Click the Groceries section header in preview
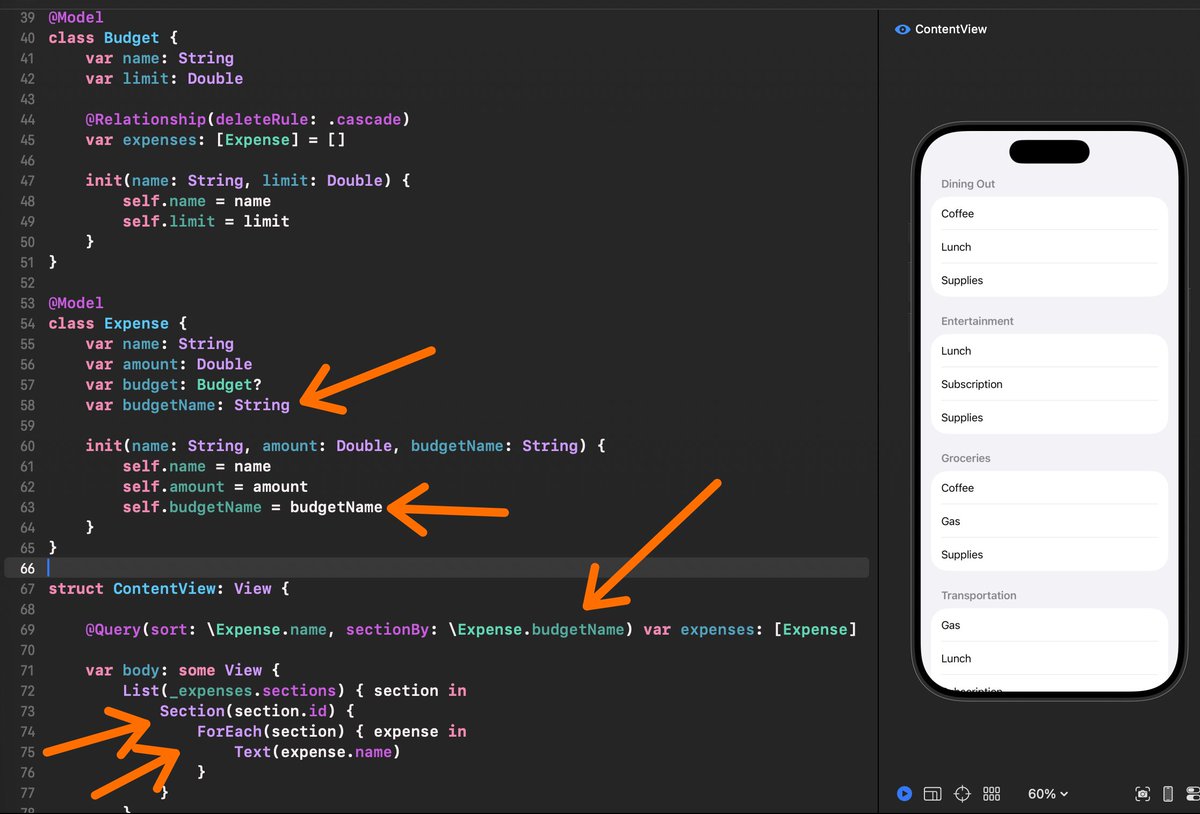 pyautogui.click(x=965, y=458)
